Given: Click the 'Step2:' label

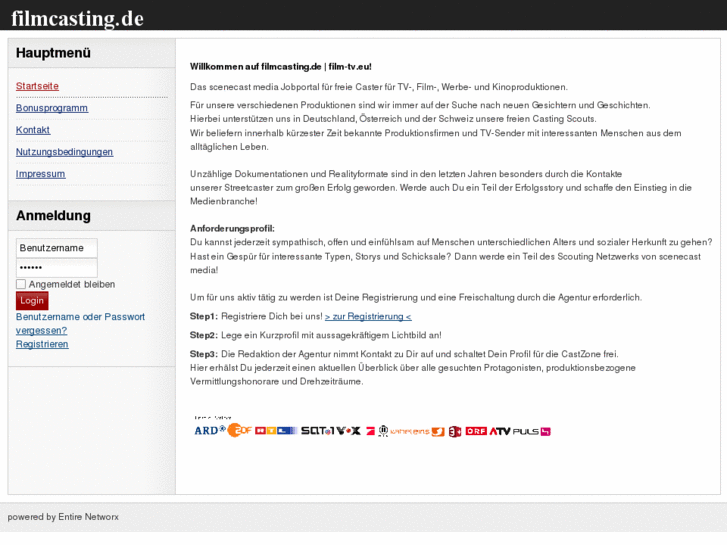Looking at the screenshot, I should click(204, 335).
